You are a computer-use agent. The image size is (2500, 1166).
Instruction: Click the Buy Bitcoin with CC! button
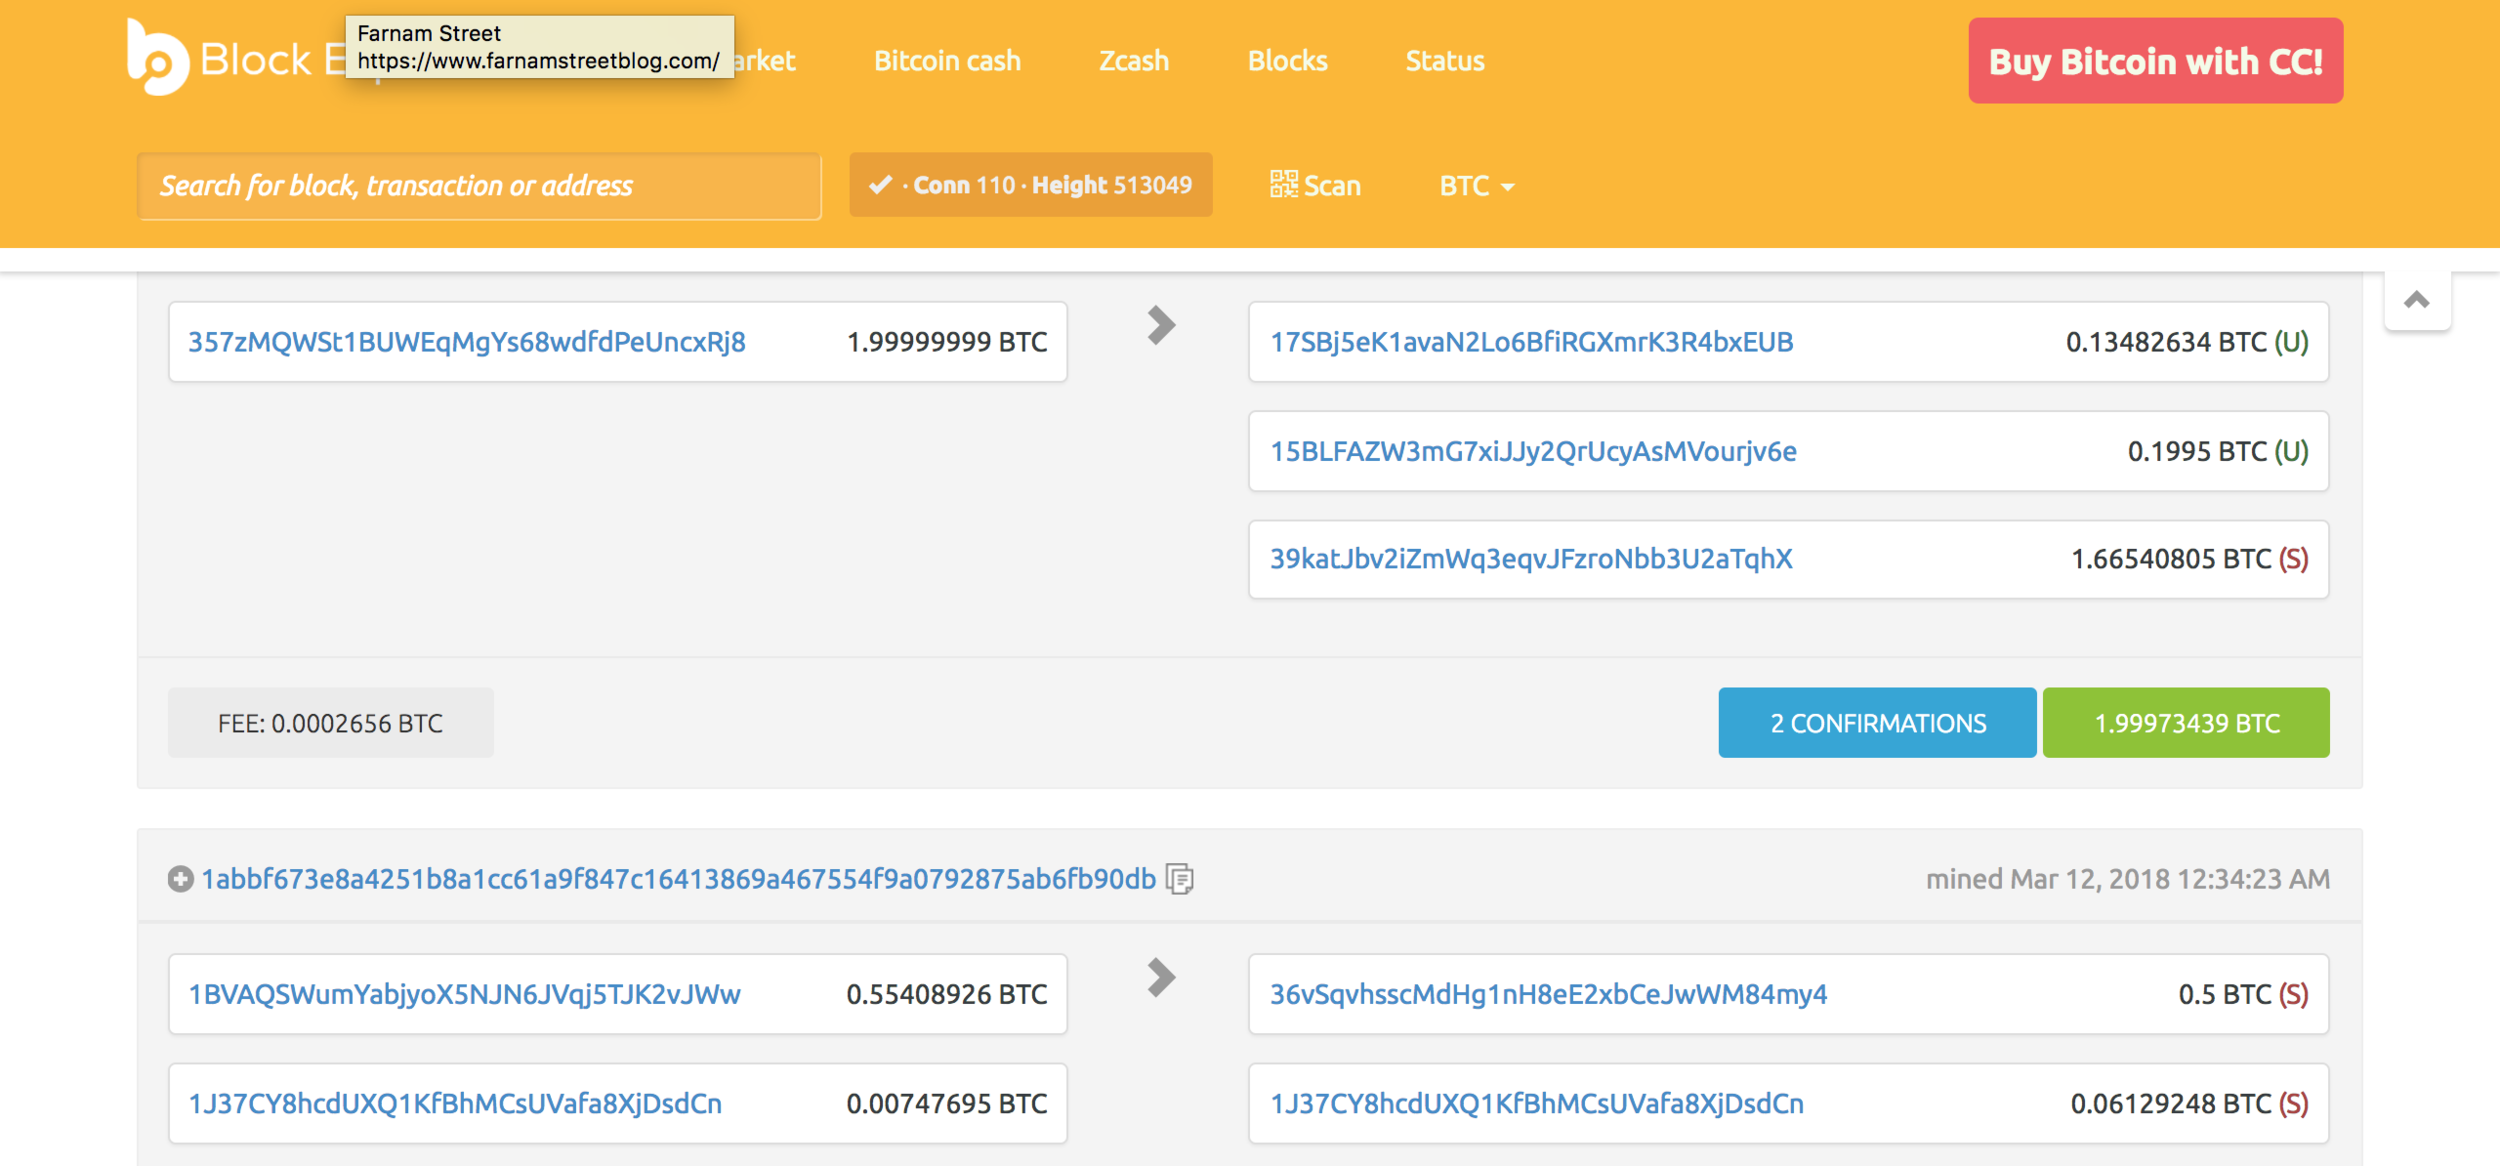[x=2155, y=61]
